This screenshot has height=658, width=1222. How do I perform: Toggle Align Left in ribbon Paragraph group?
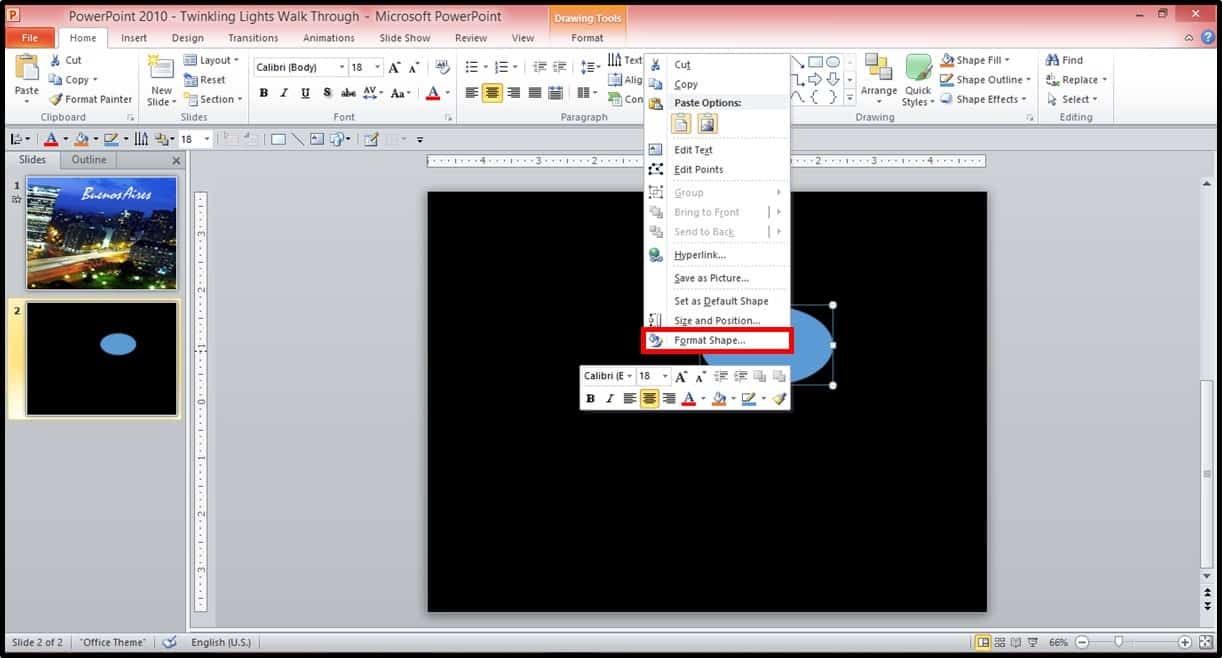point(472,93)
